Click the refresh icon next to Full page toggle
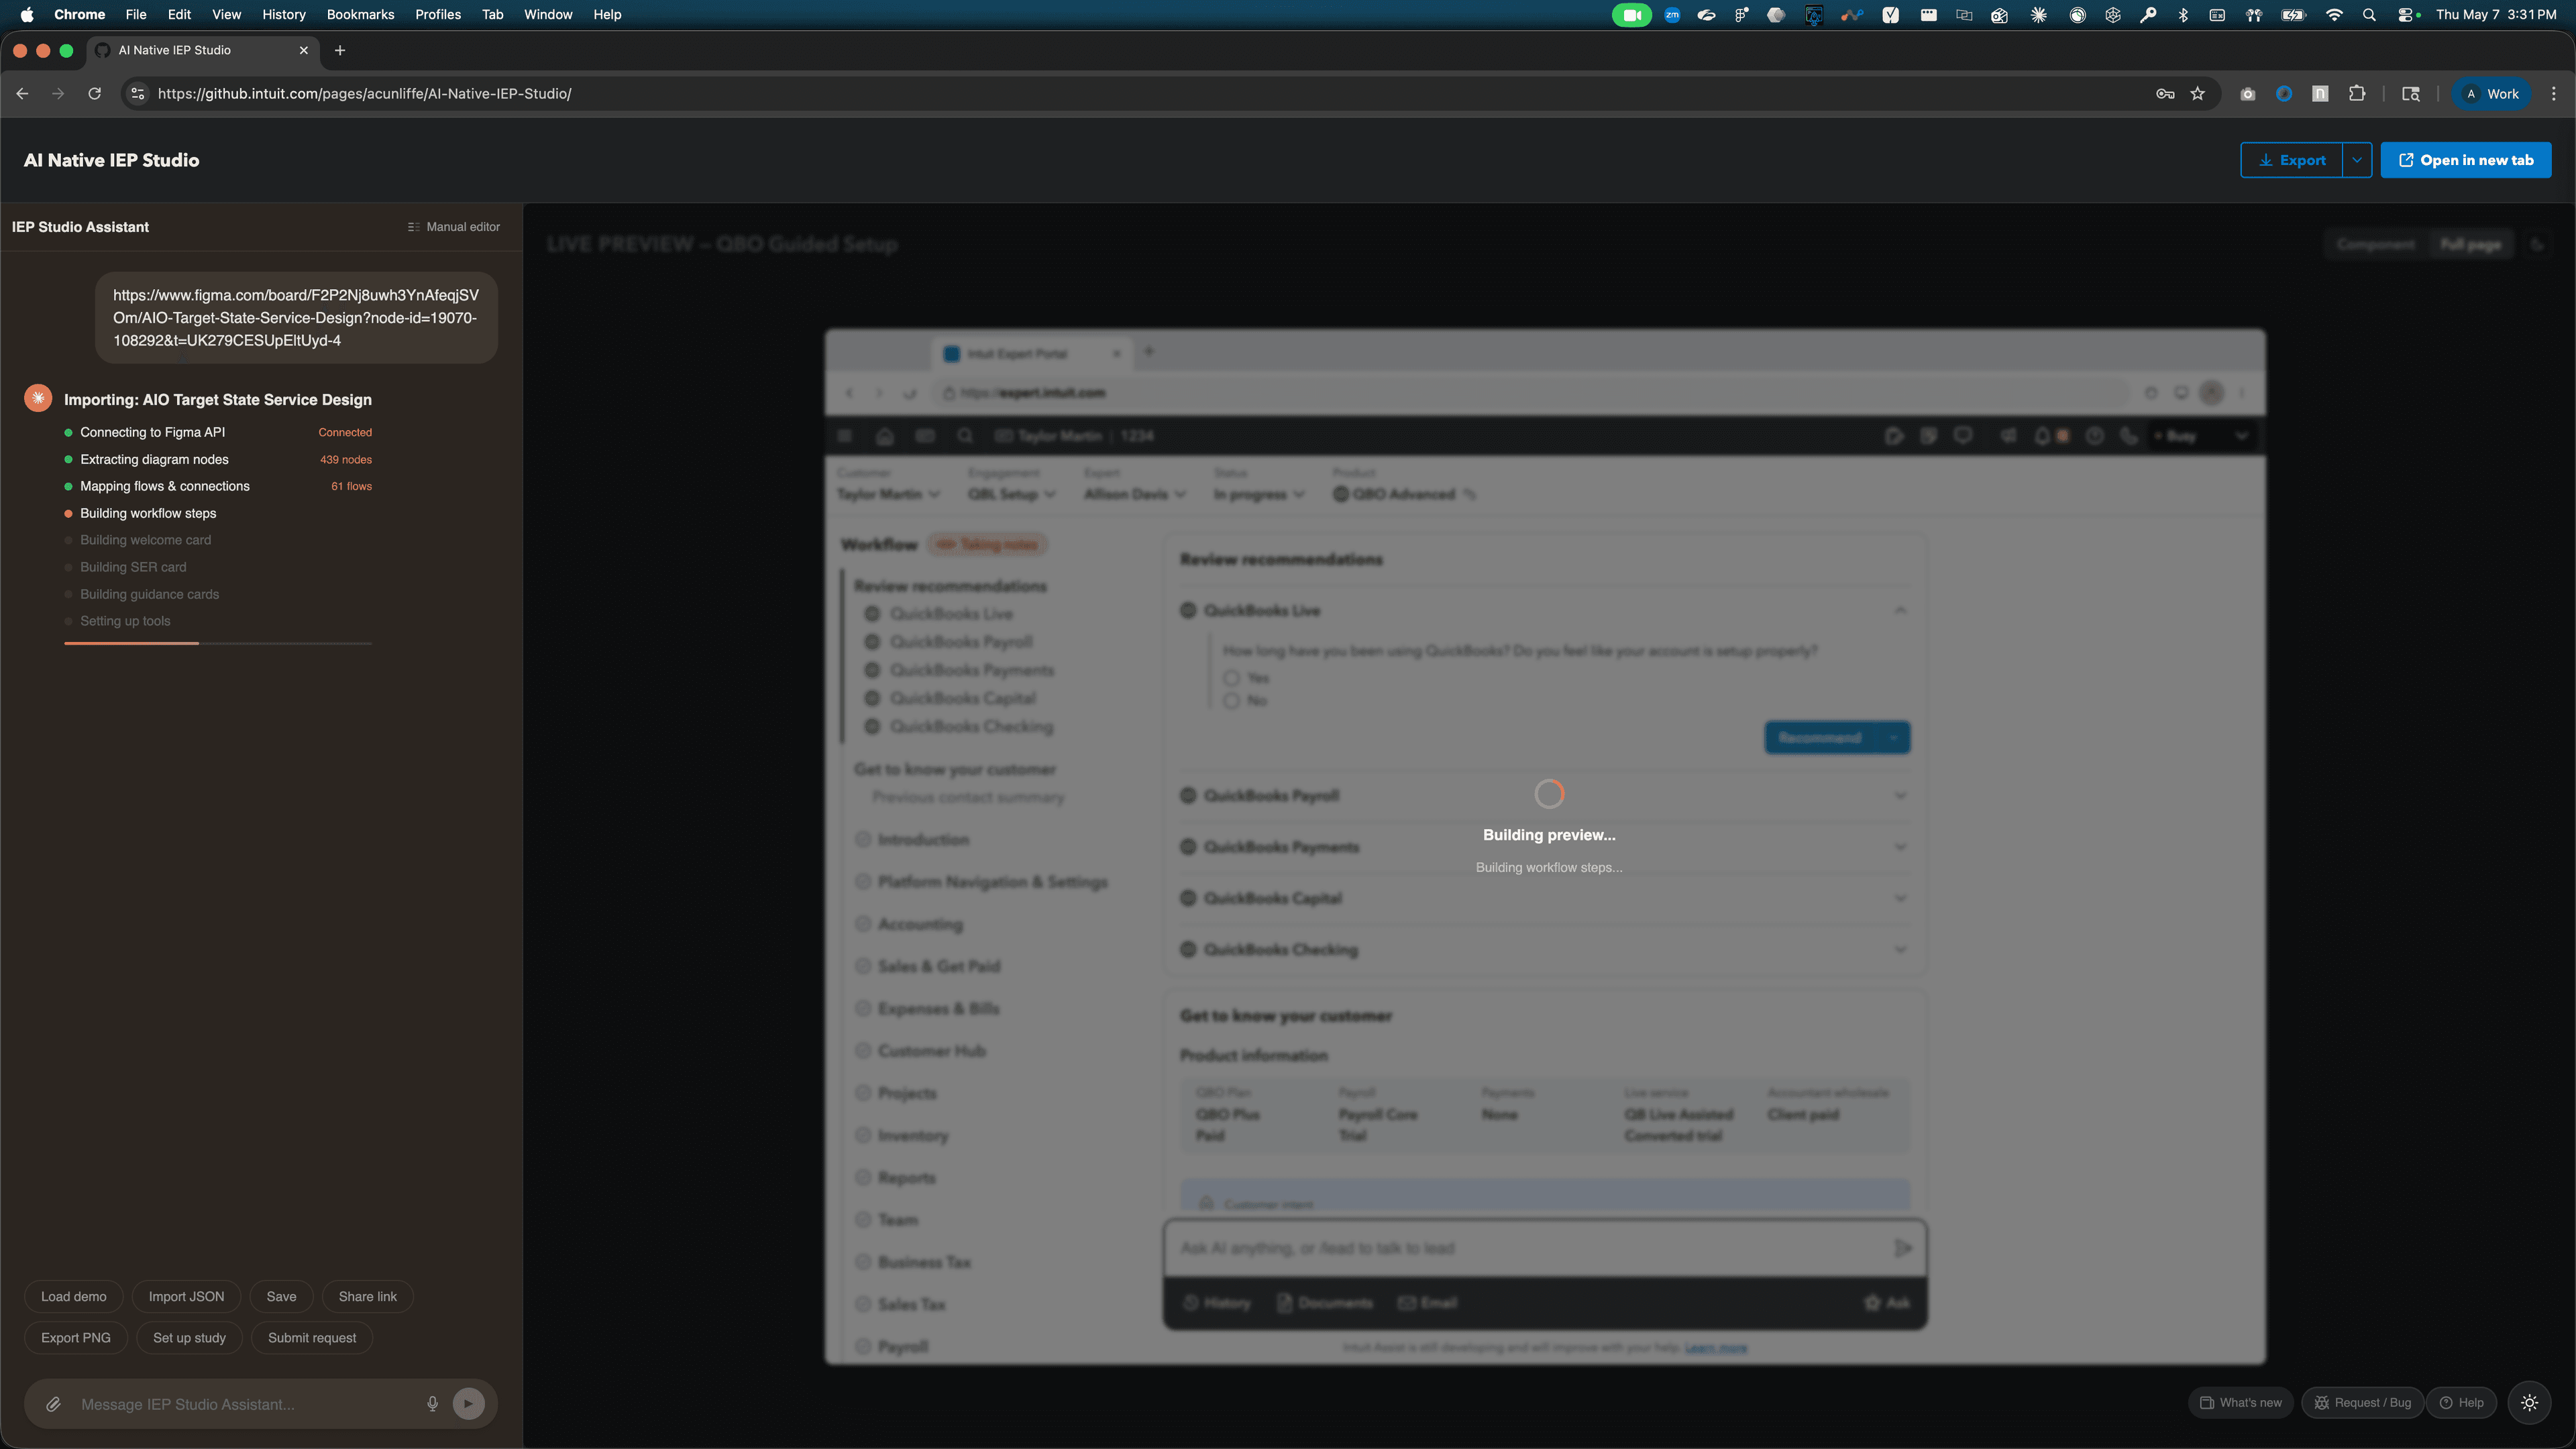 click(x=2536, y=244)
